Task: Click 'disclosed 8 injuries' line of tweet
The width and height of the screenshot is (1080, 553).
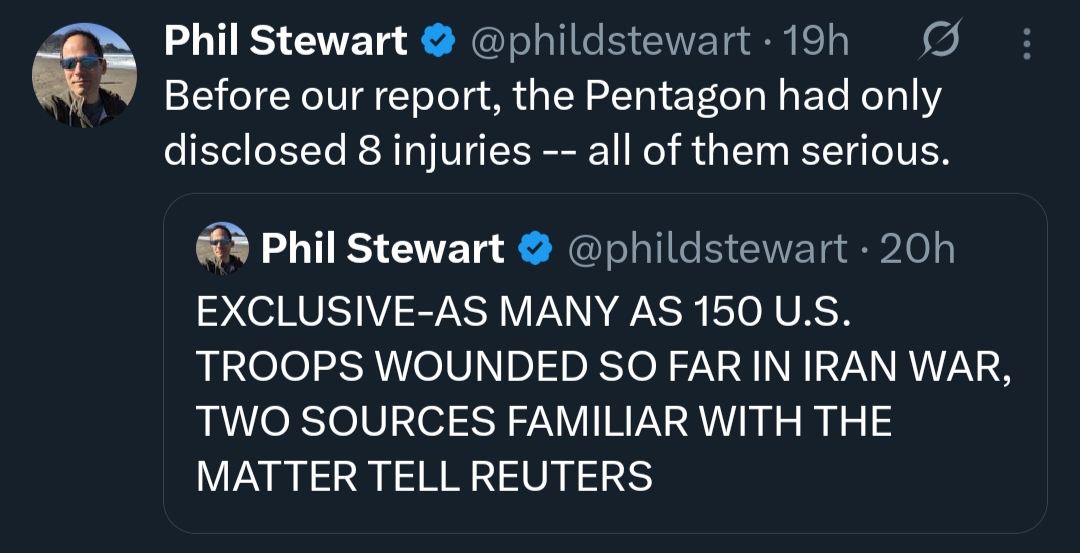Action: pyautogui.click(x=347, y=151)
